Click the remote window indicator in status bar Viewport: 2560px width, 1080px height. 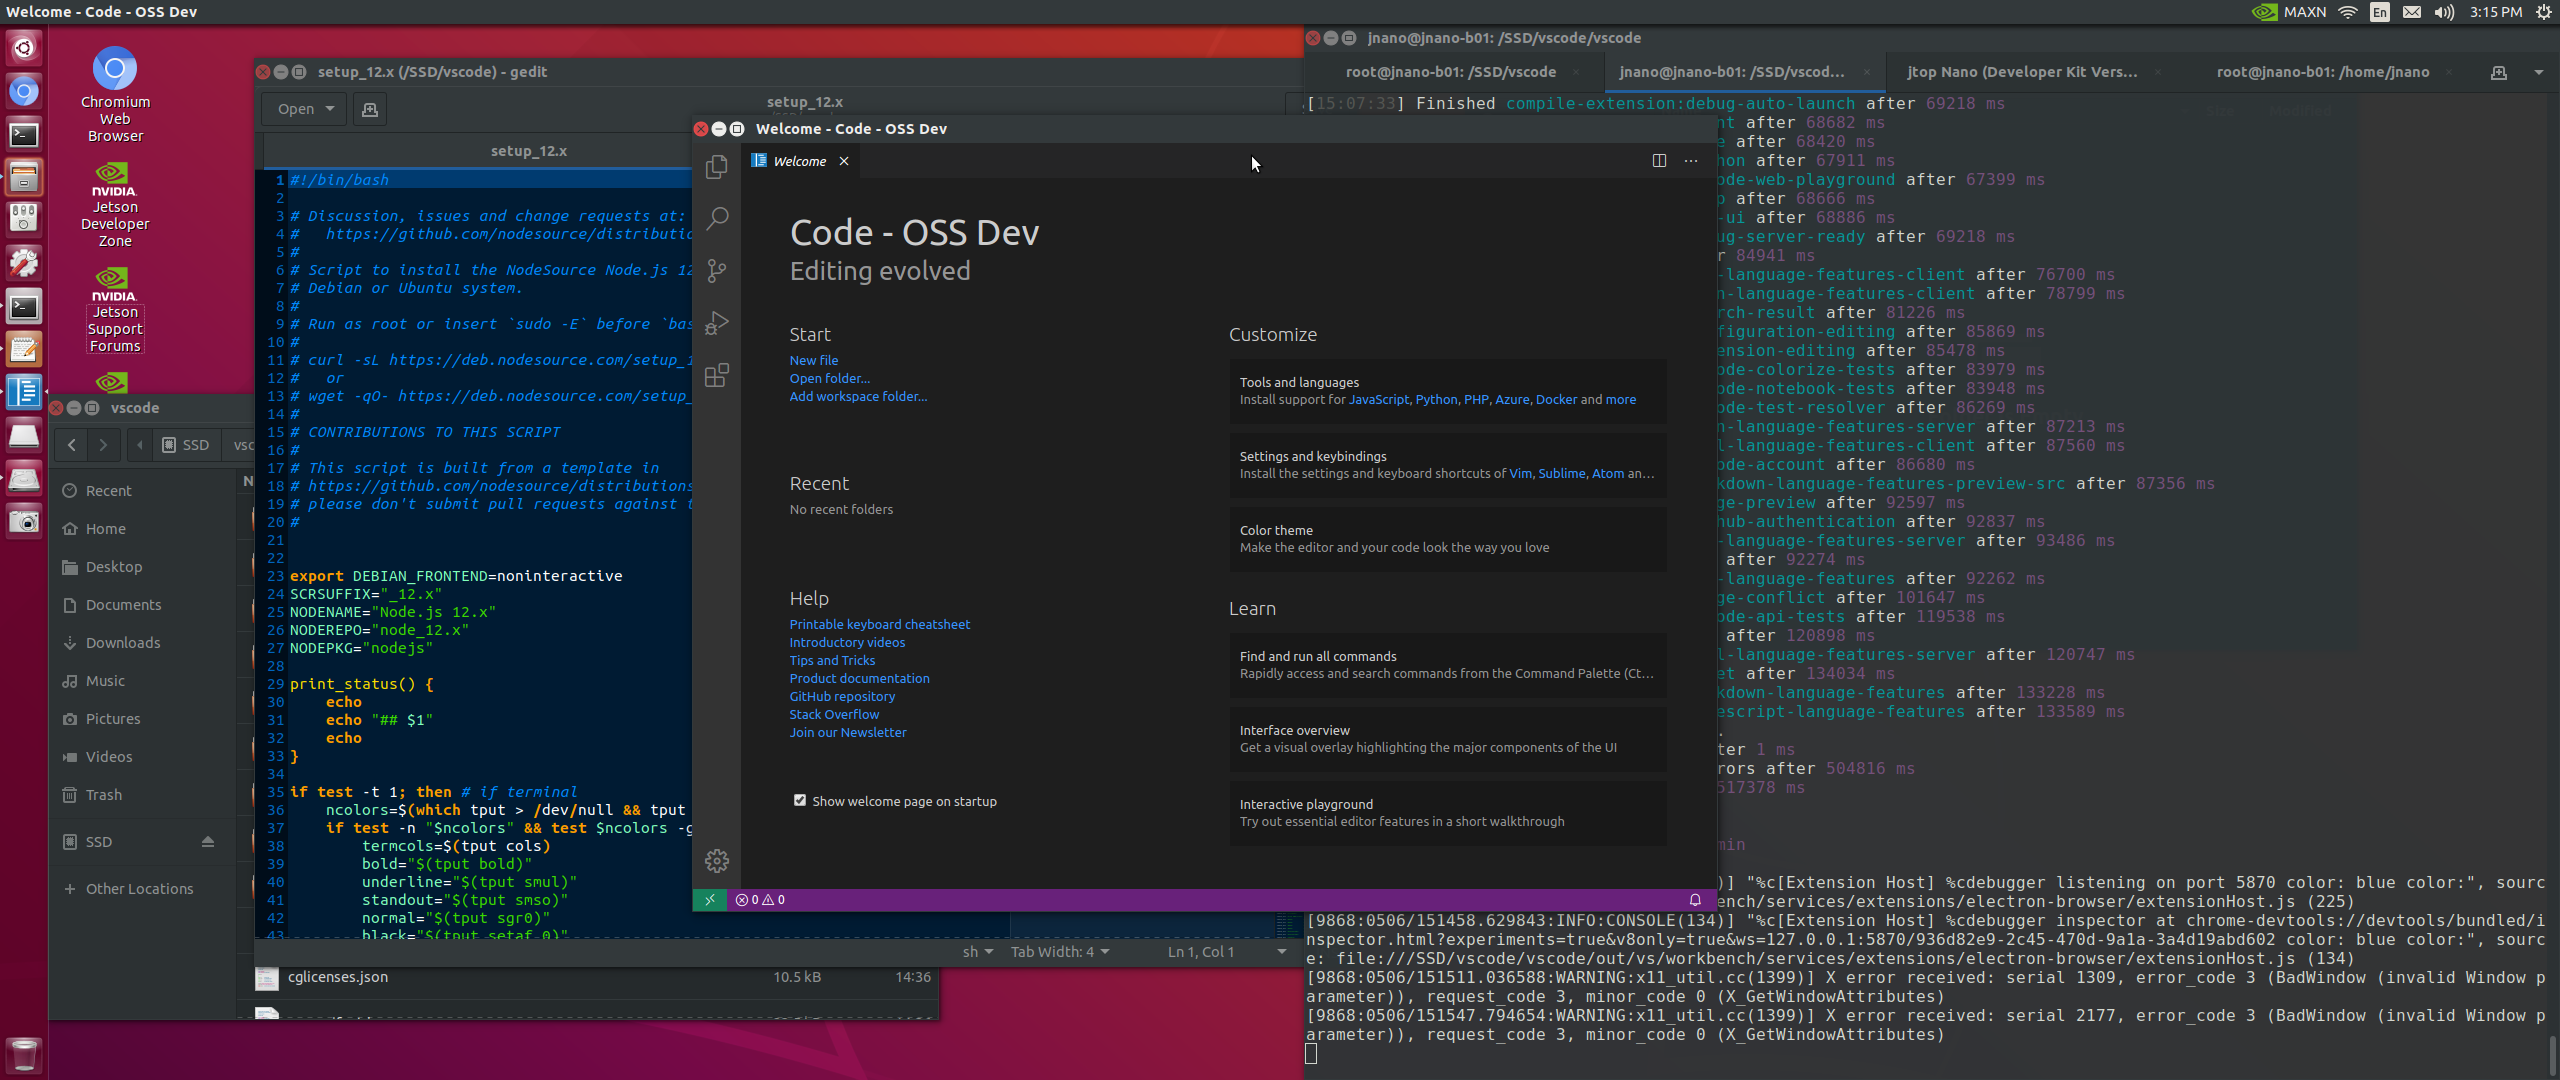click(709, 900)
